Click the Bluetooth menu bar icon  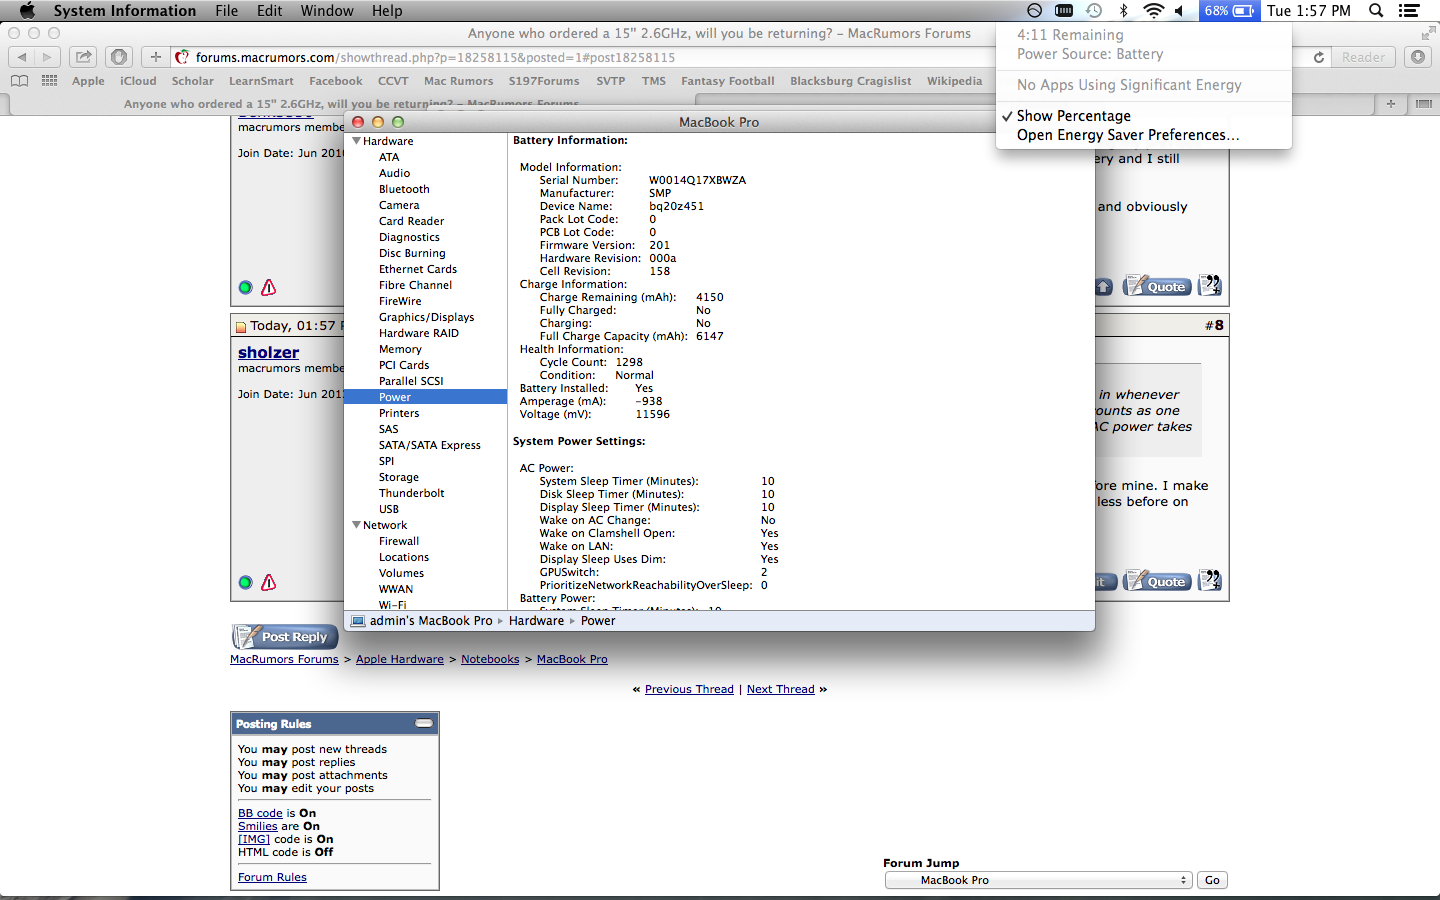(x=1123, y=11)
